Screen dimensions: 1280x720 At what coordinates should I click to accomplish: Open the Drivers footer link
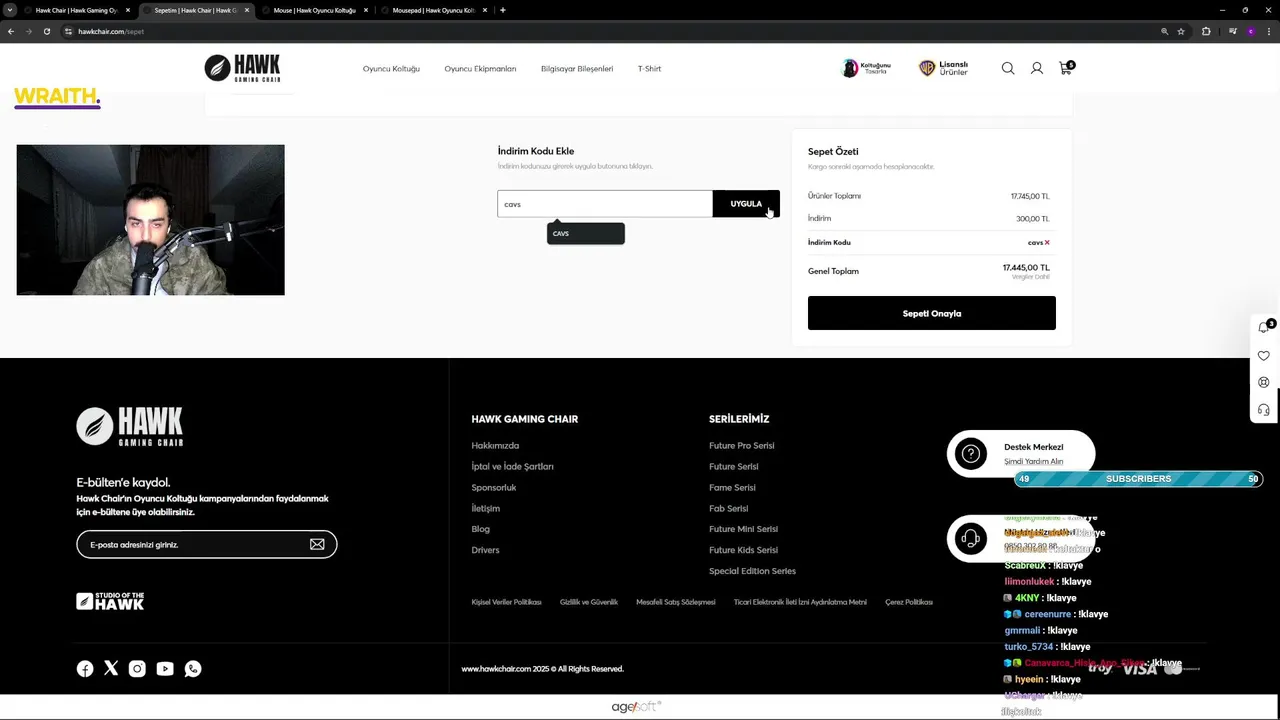(485, 550)
